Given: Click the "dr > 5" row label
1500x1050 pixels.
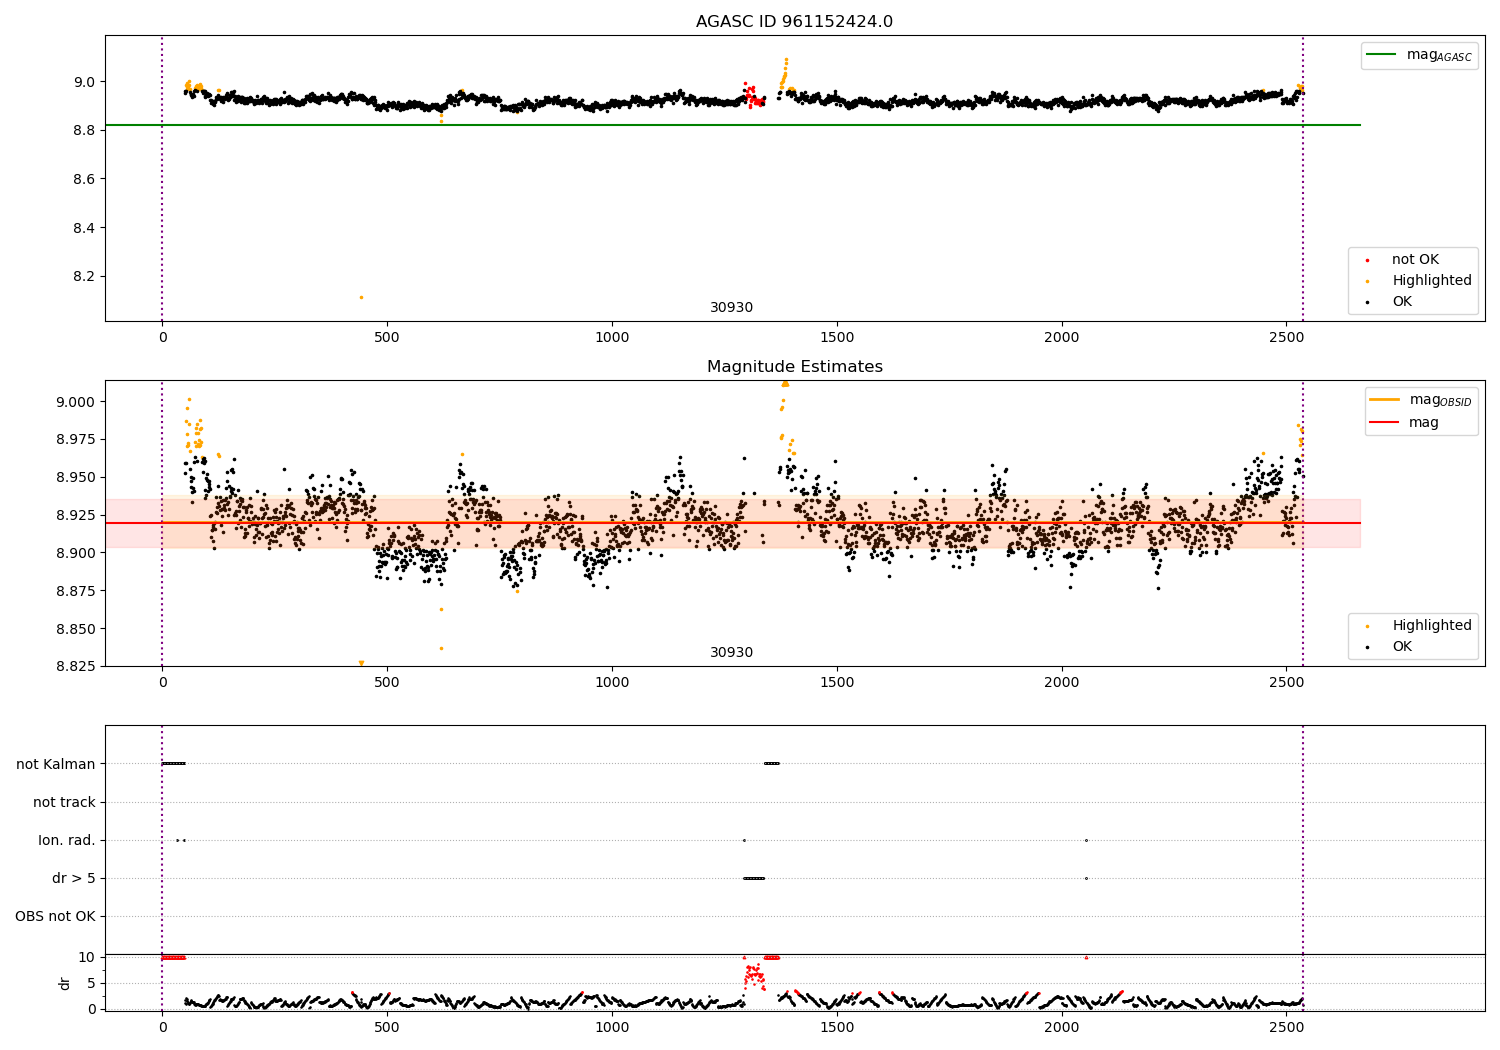Looking at the screenshot, I should click(x=74, y=878).
